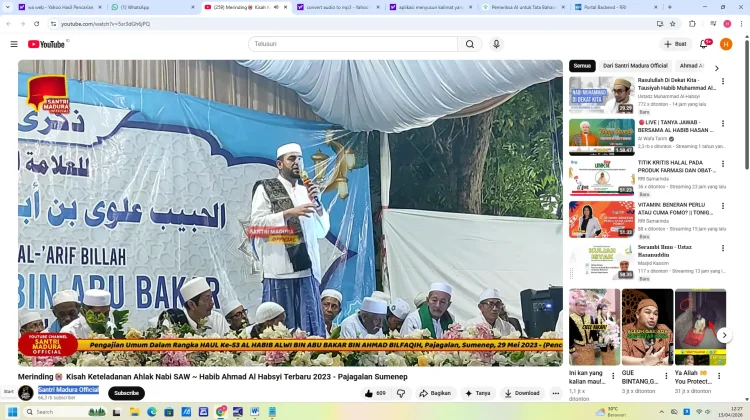Share the video via Bagikan
This screenshot has height=420, width=750.
point(435,393)
